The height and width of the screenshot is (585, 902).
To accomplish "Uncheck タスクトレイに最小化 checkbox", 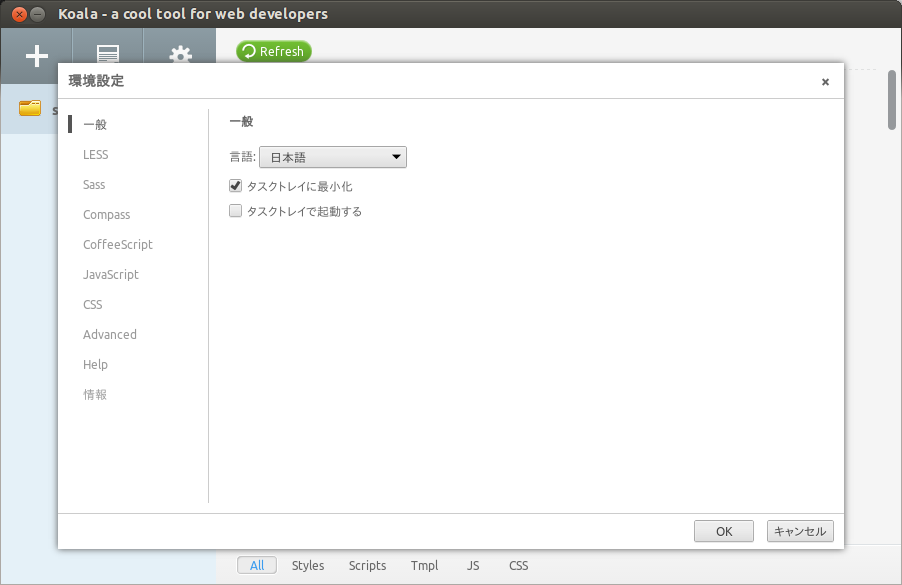I will (235, 186).
